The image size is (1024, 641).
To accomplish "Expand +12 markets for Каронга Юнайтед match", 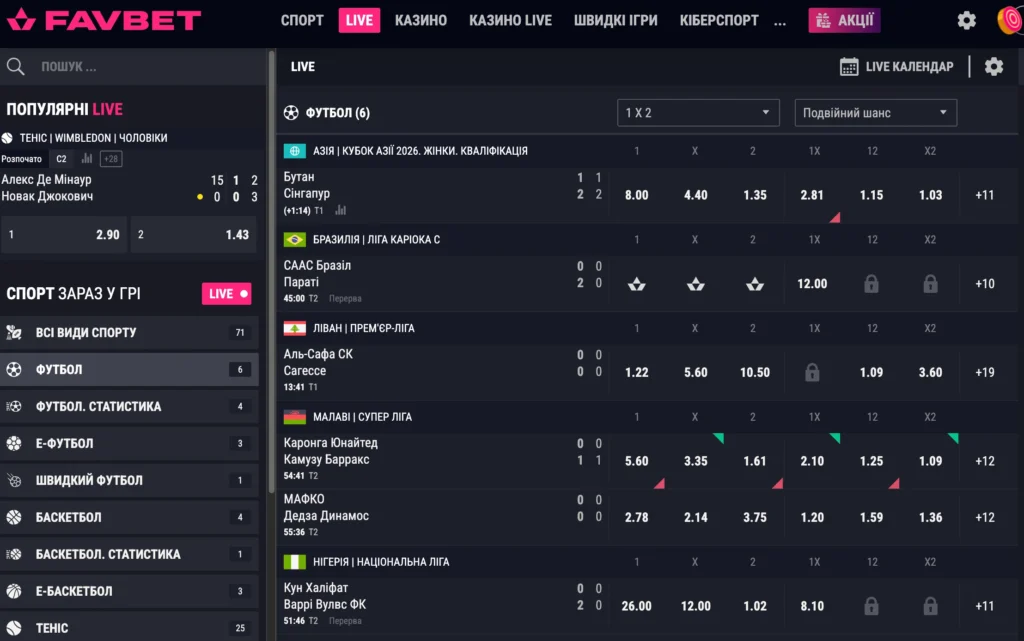I will coord(984,461).
